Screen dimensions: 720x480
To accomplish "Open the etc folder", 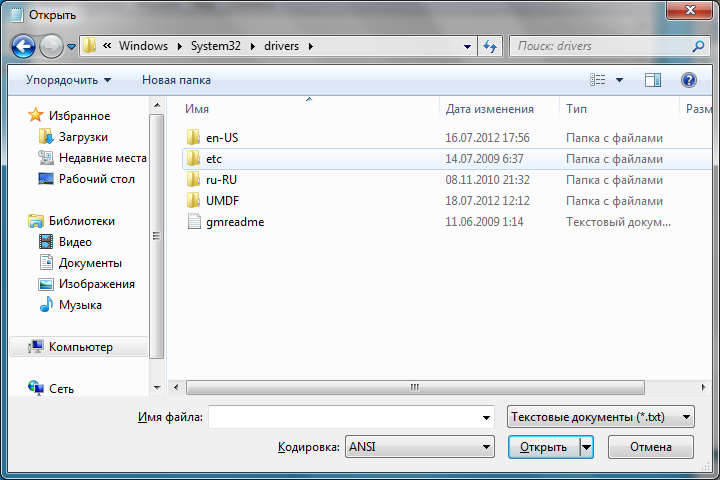I will click(213, 159).
